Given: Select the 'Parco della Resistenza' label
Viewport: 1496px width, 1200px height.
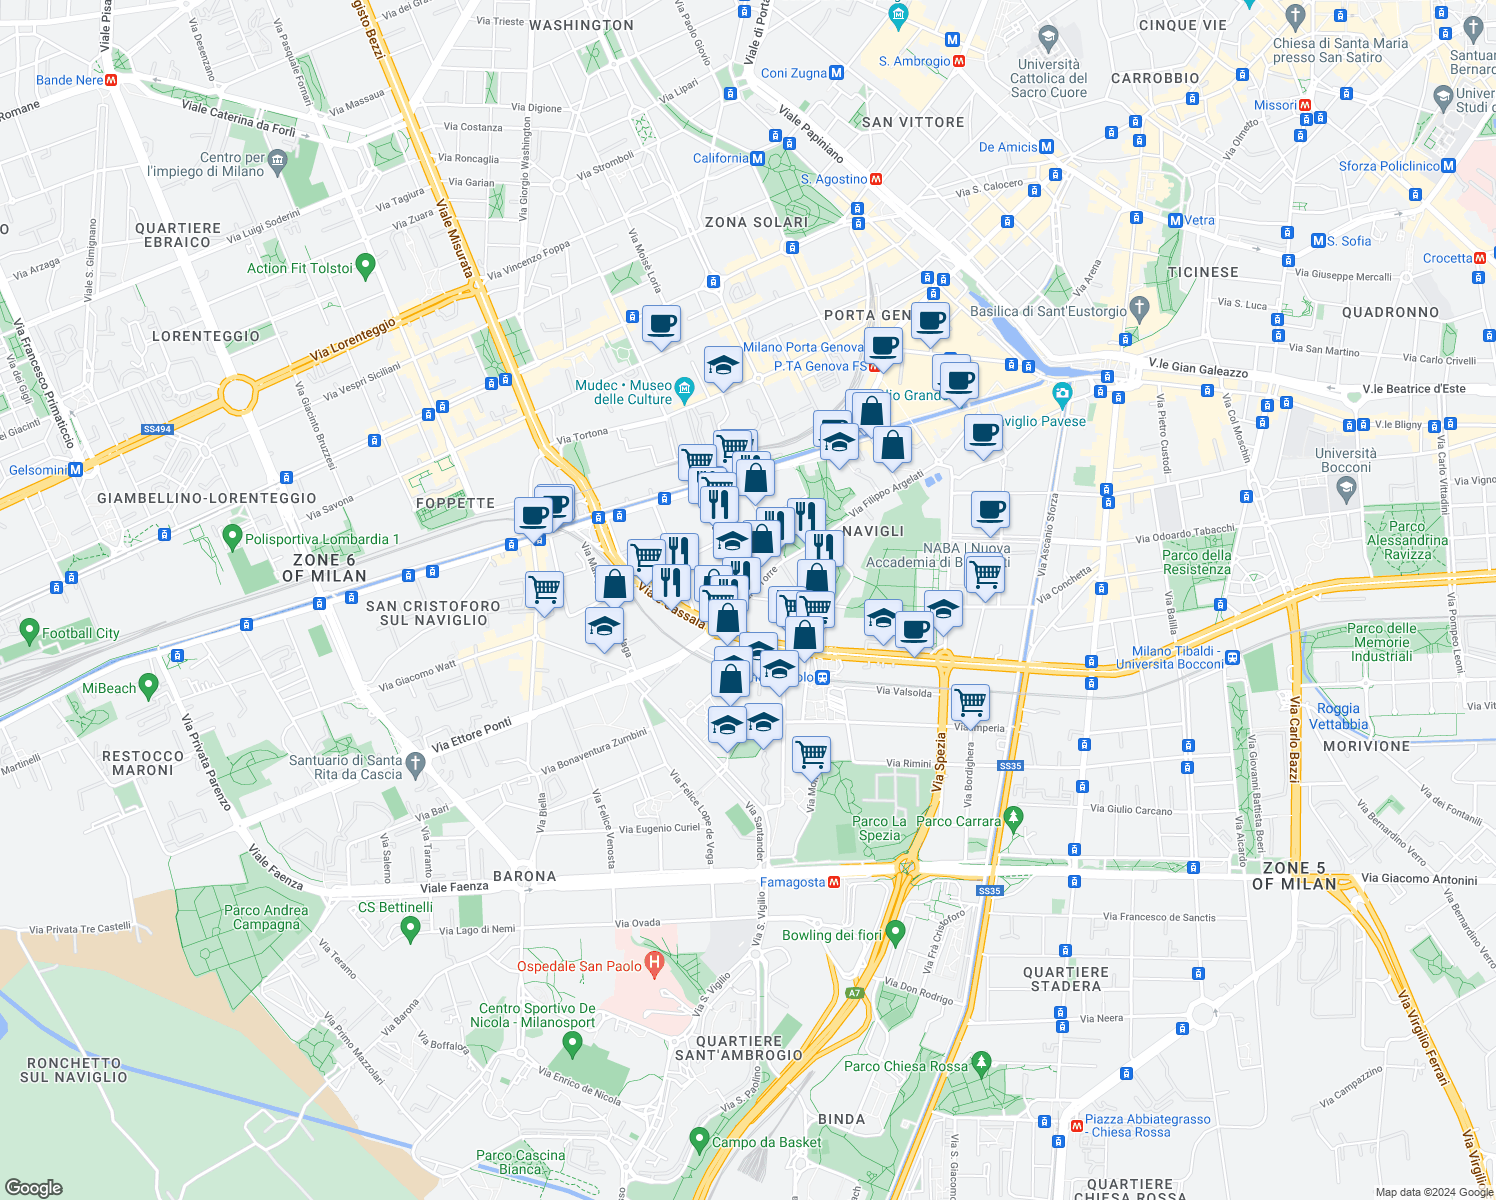Looking at the screenshot, I should (1197, 562).
